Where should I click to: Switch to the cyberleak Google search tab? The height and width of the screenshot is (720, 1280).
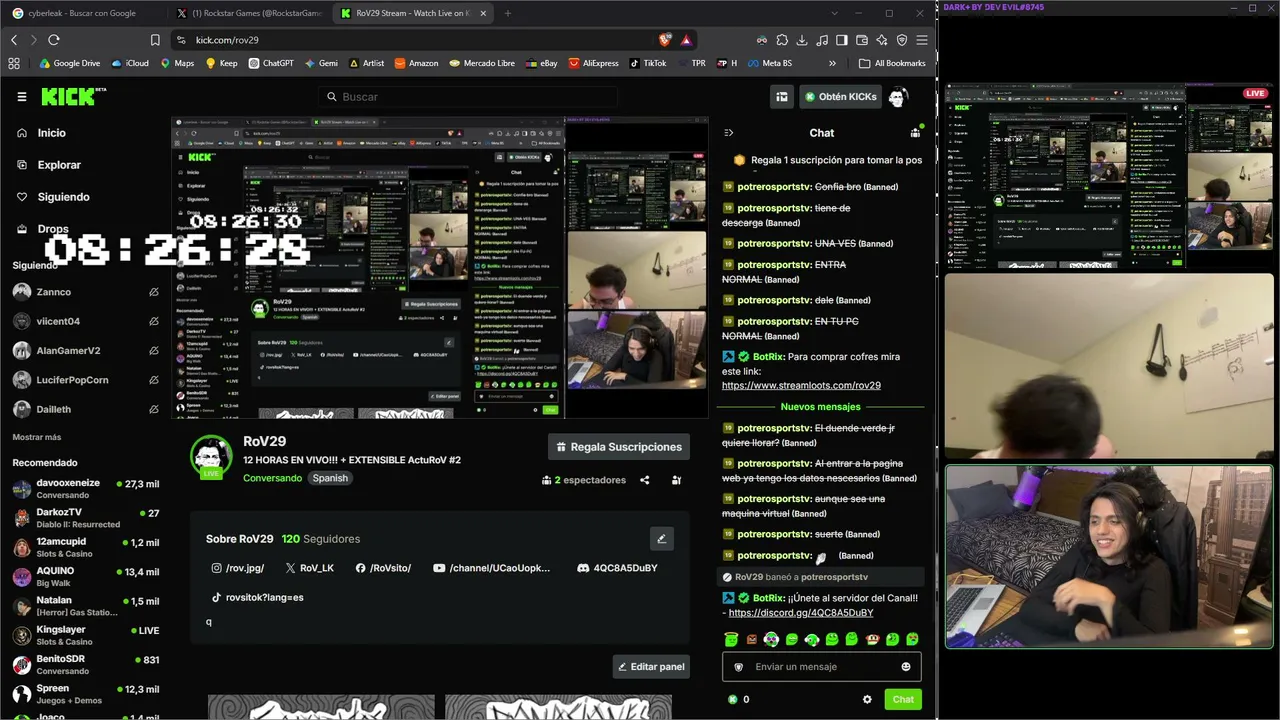coord(82,13)
